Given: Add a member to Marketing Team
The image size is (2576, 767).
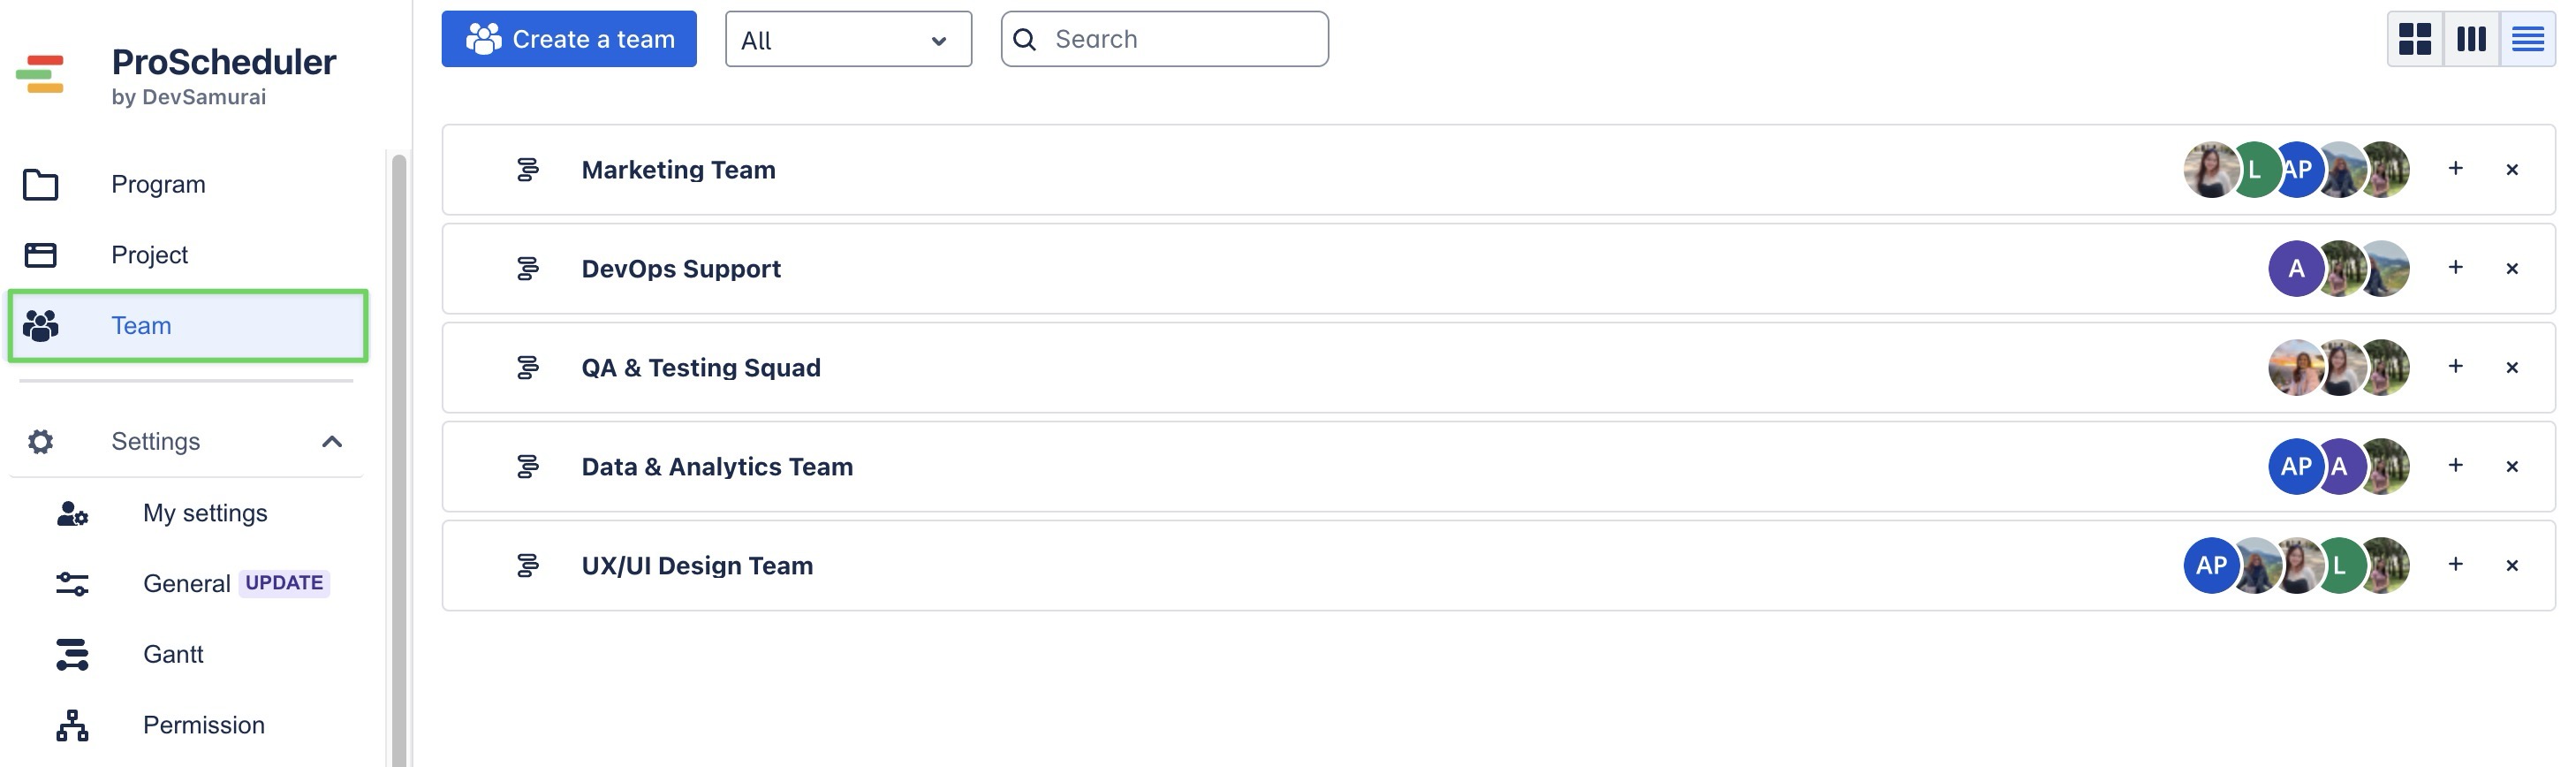Looking at the screenshot, I should (x=2455, y=169).
